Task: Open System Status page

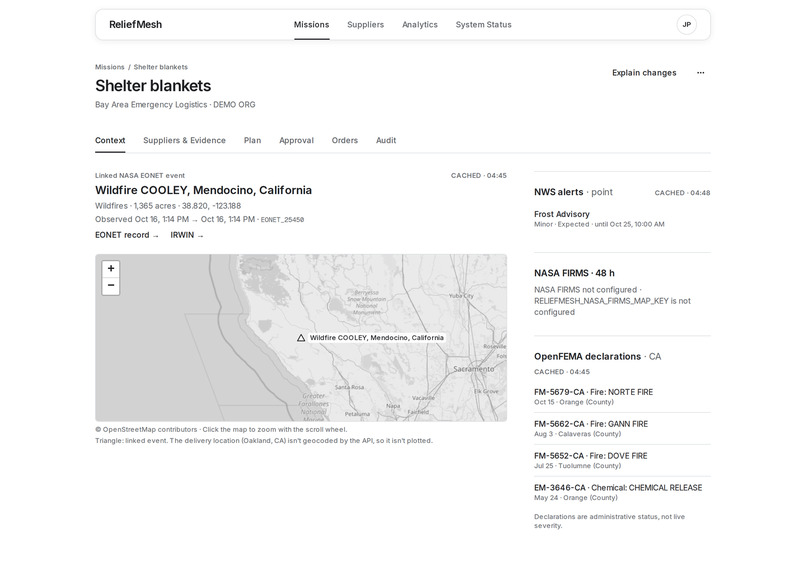Action: tap(483, 25)
